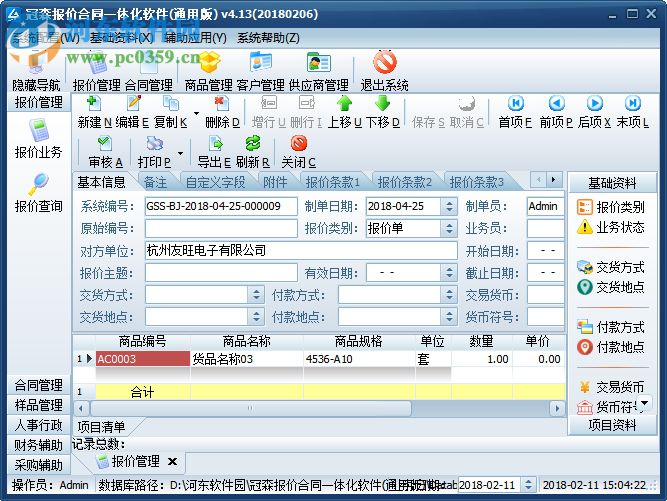Select the 项目清单 bottom tab
667x501 pixels.
point(101,427)
